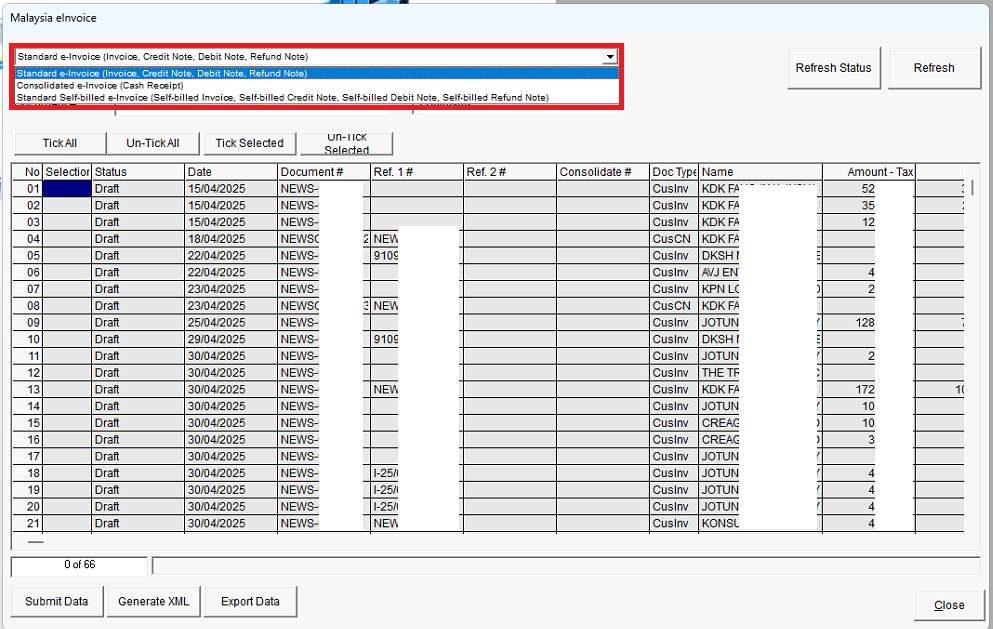Click the Date column header
993x629 pixels.
pyautogui.click(x=230, y=172)
